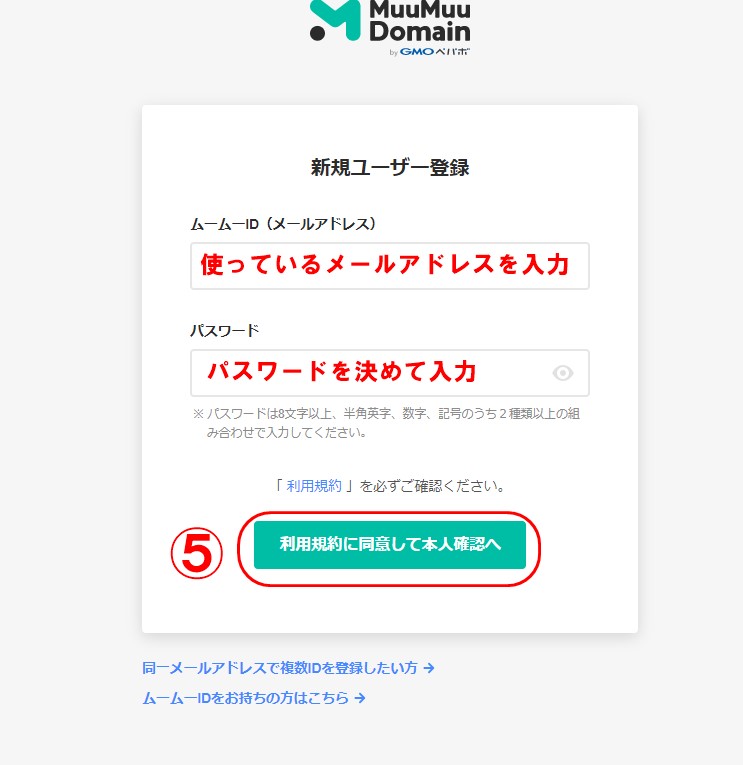Open 同一メールアドレスで複数IDを登録したい方 link
This screenshot has width=743, height=765.
point(280,668)
